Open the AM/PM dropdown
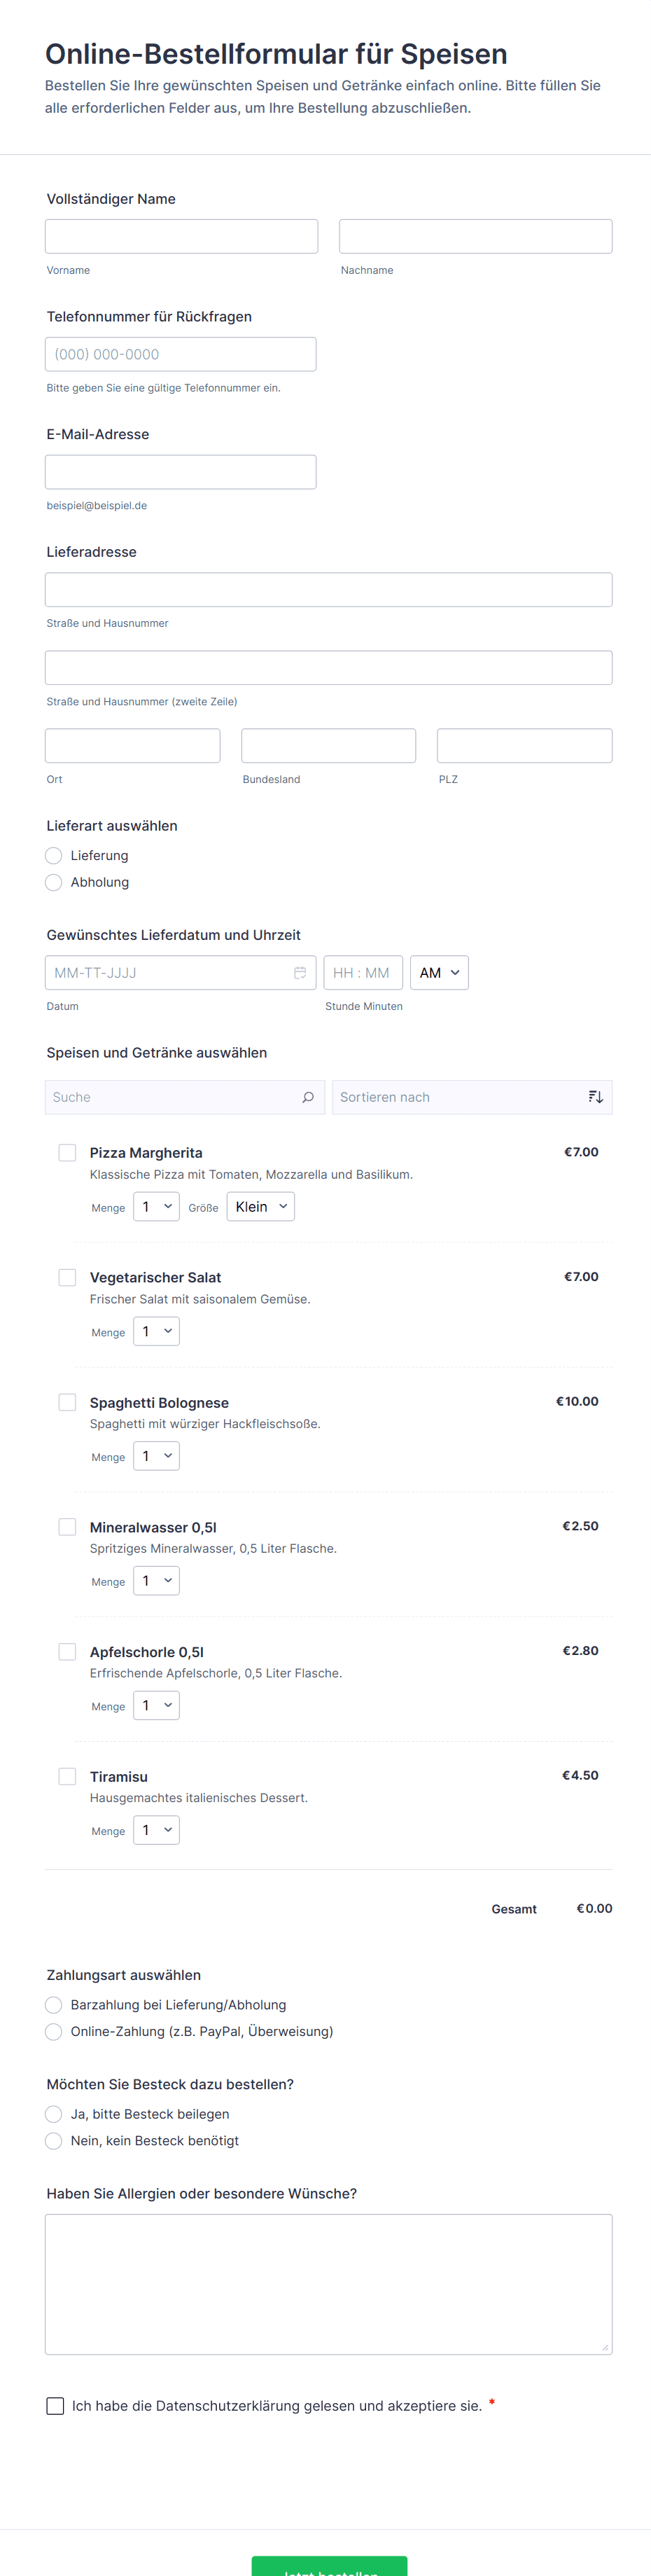This screenshot has height=2576, width=651. [x=439, y=973]
